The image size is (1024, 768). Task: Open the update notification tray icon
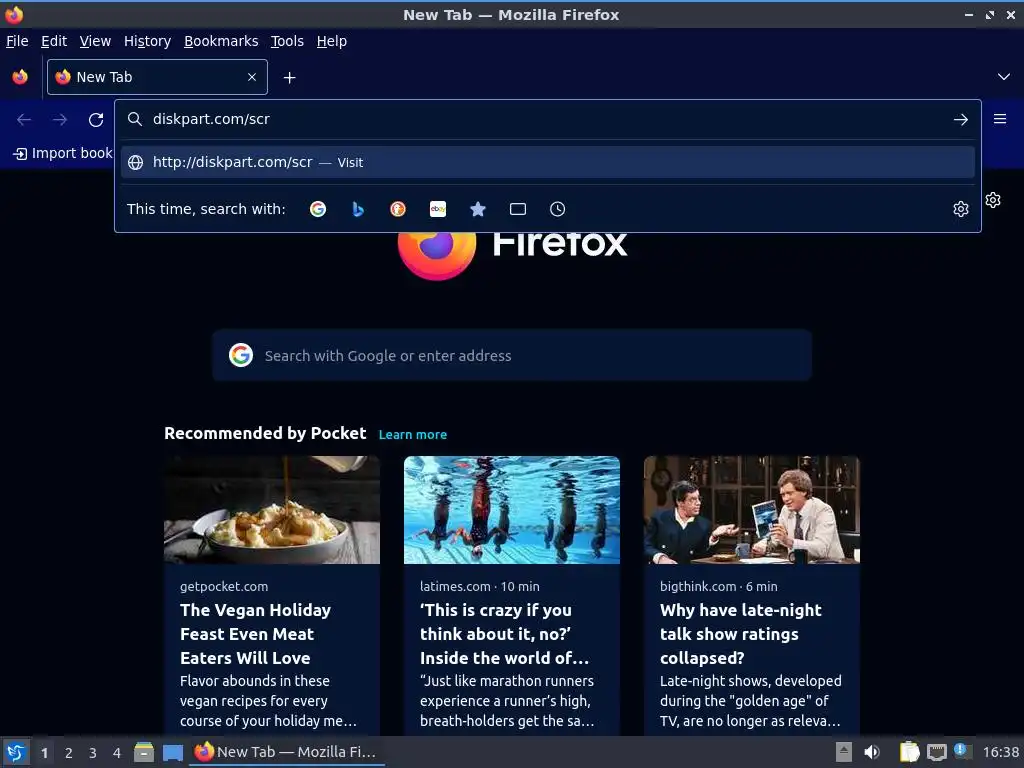[x=962, y=750]
